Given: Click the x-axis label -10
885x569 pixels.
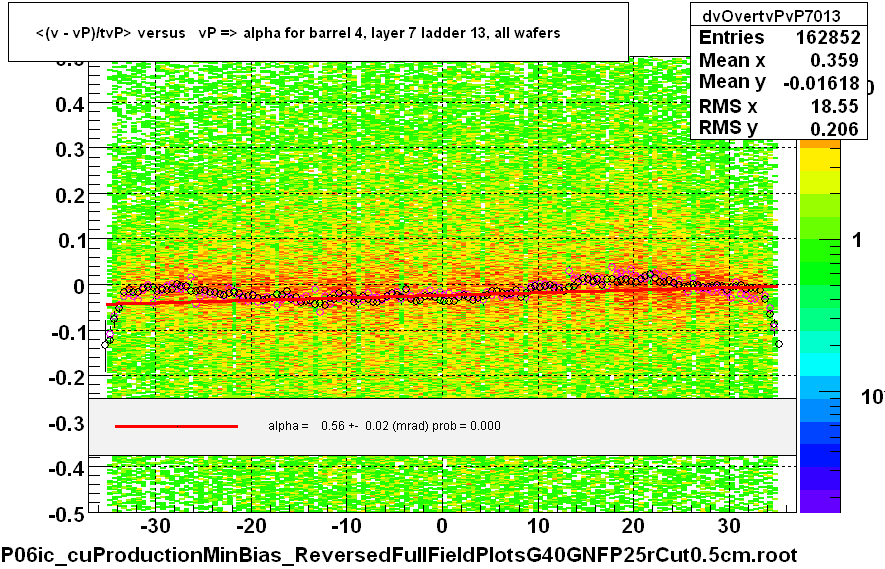Looking at the screenshot, I should pyautogui.click(x=346, y=526).
